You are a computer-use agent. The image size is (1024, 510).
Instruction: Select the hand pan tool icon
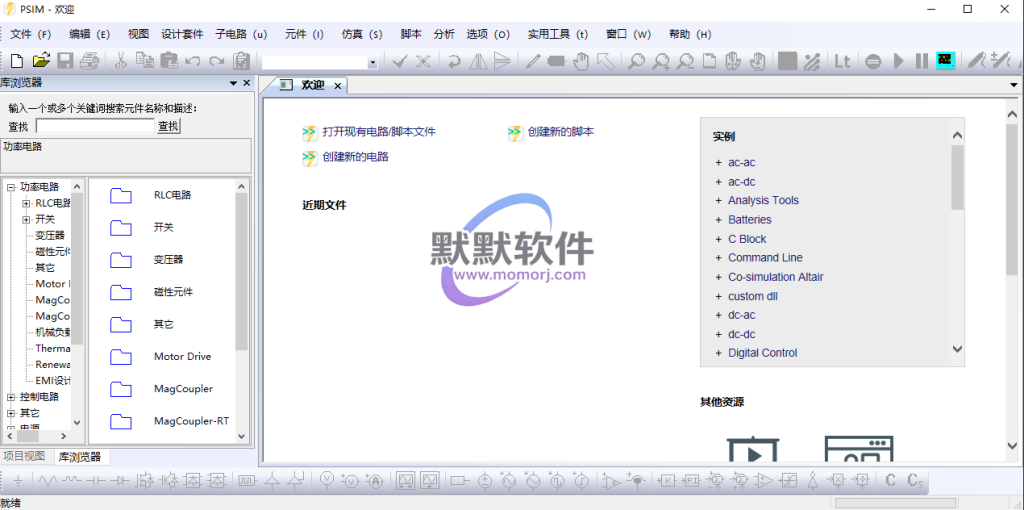[x=581, y=61]
